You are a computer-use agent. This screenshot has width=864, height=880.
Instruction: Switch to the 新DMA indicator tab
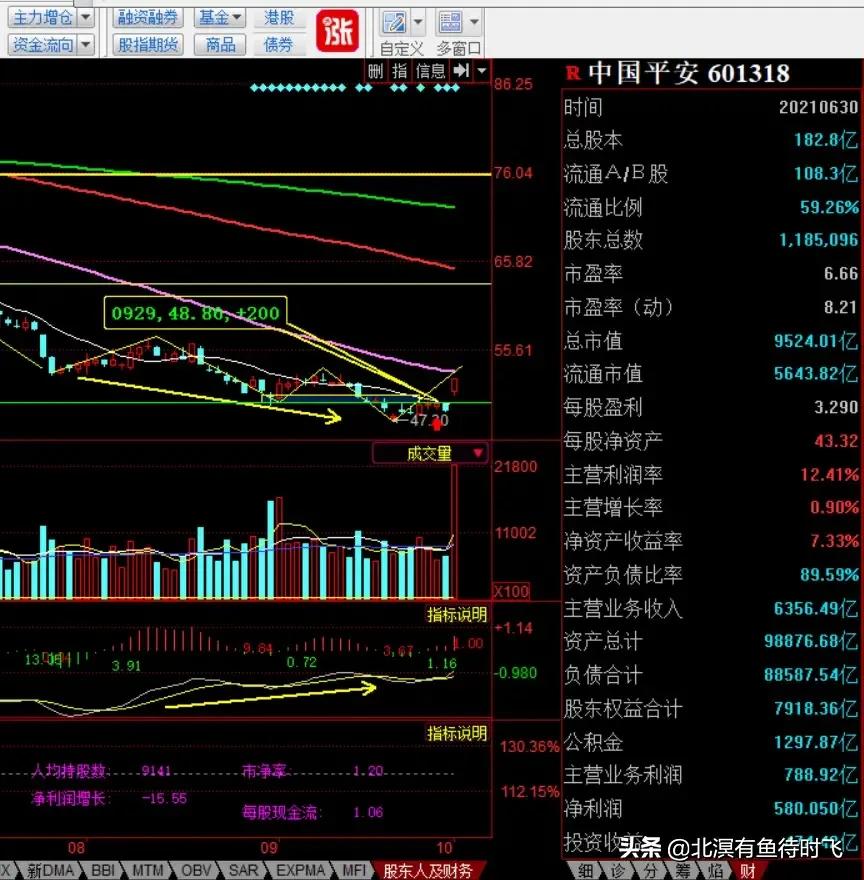coord(51,870)
